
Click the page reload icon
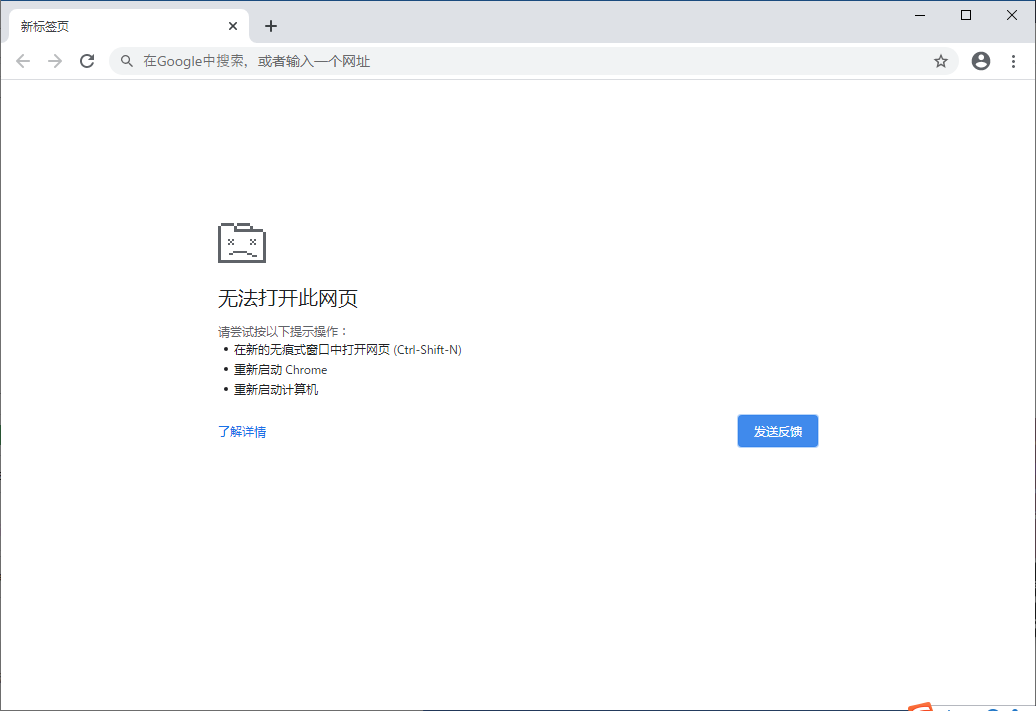[87, 60]
